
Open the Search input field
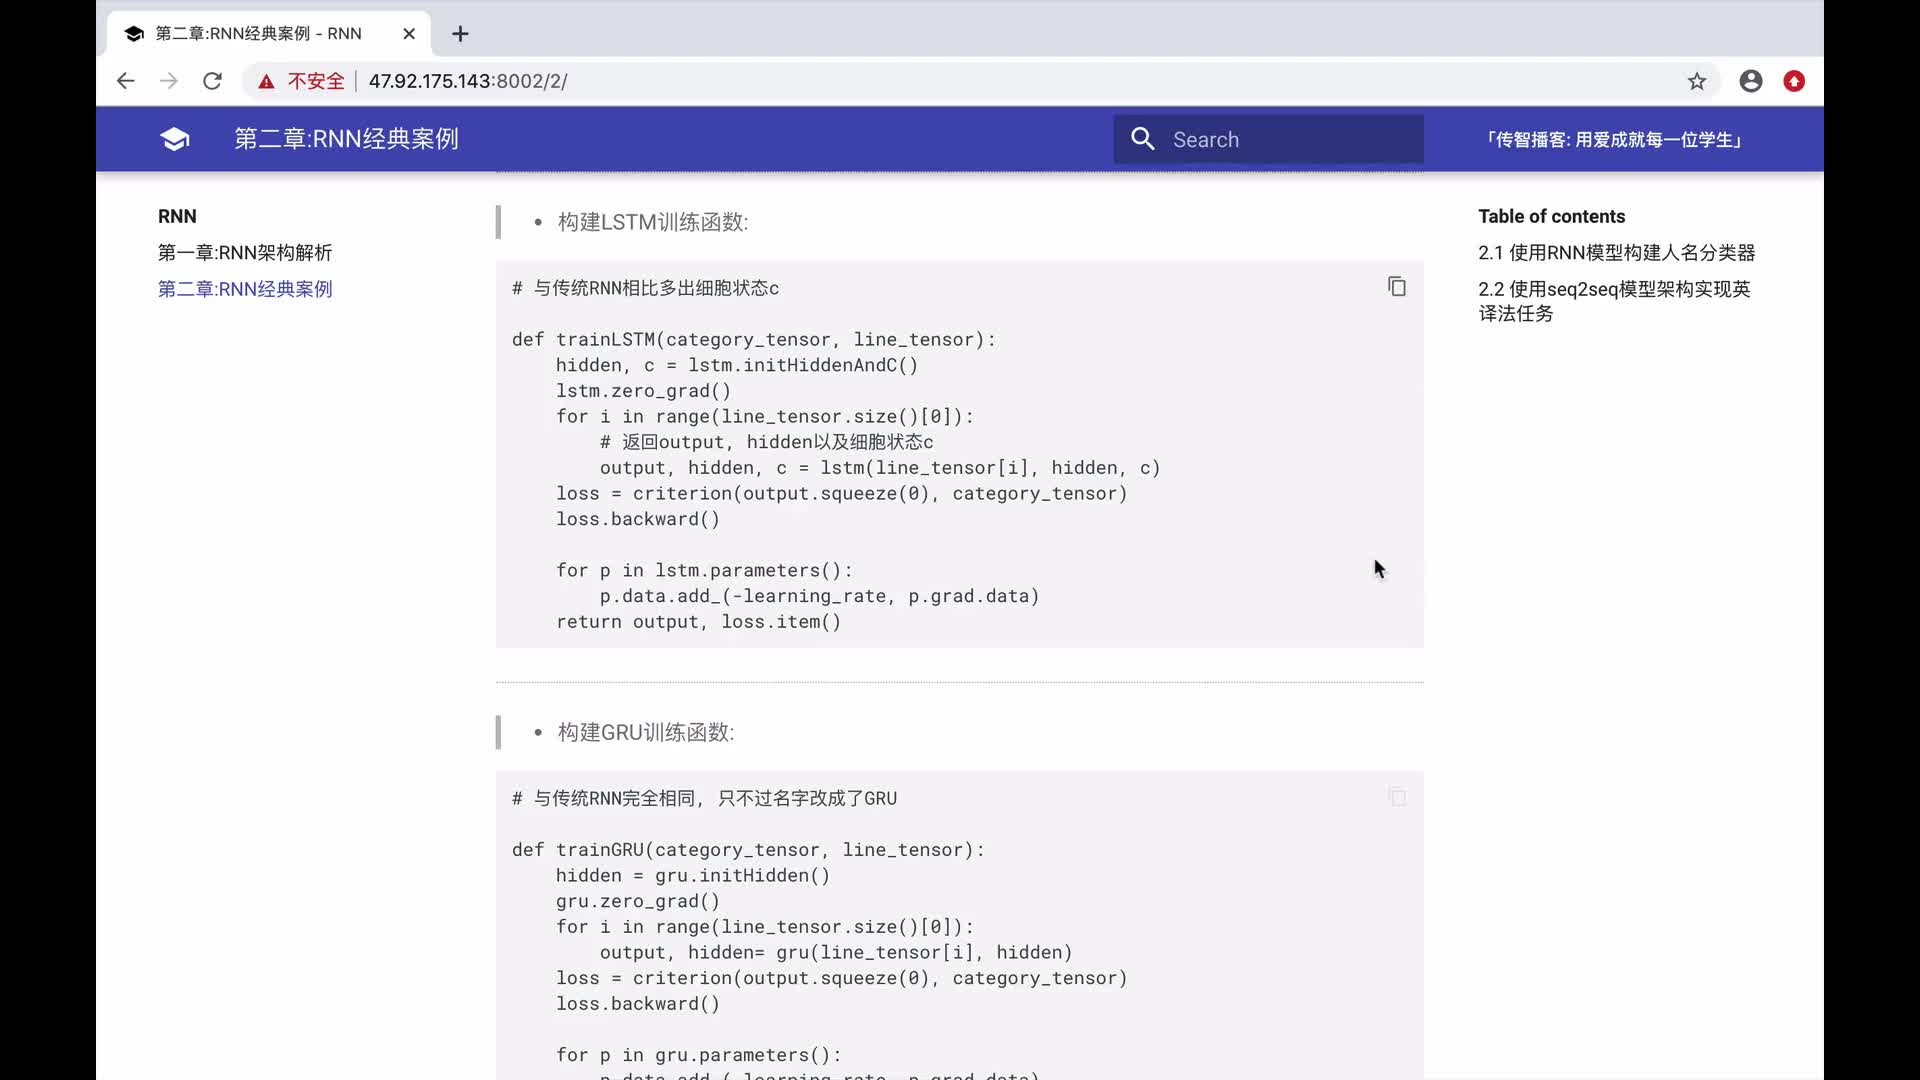(1266, 138)
